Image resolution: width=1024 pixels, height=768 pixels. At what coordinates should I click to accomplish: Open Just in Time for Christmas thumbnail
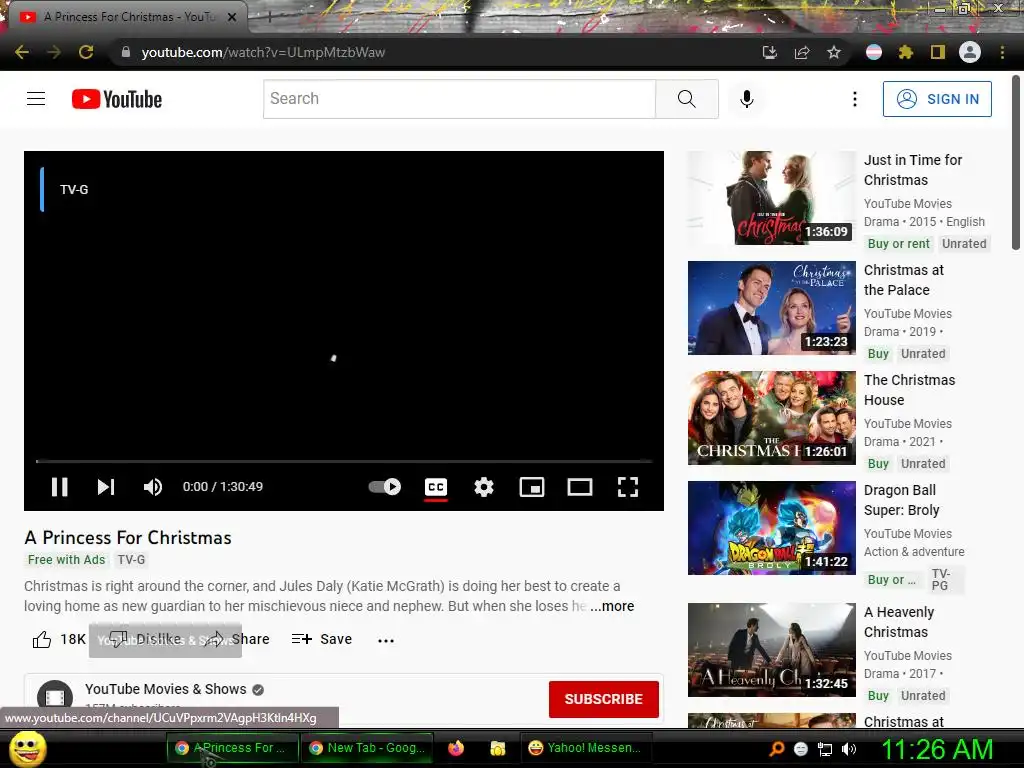tap(771, 198)
